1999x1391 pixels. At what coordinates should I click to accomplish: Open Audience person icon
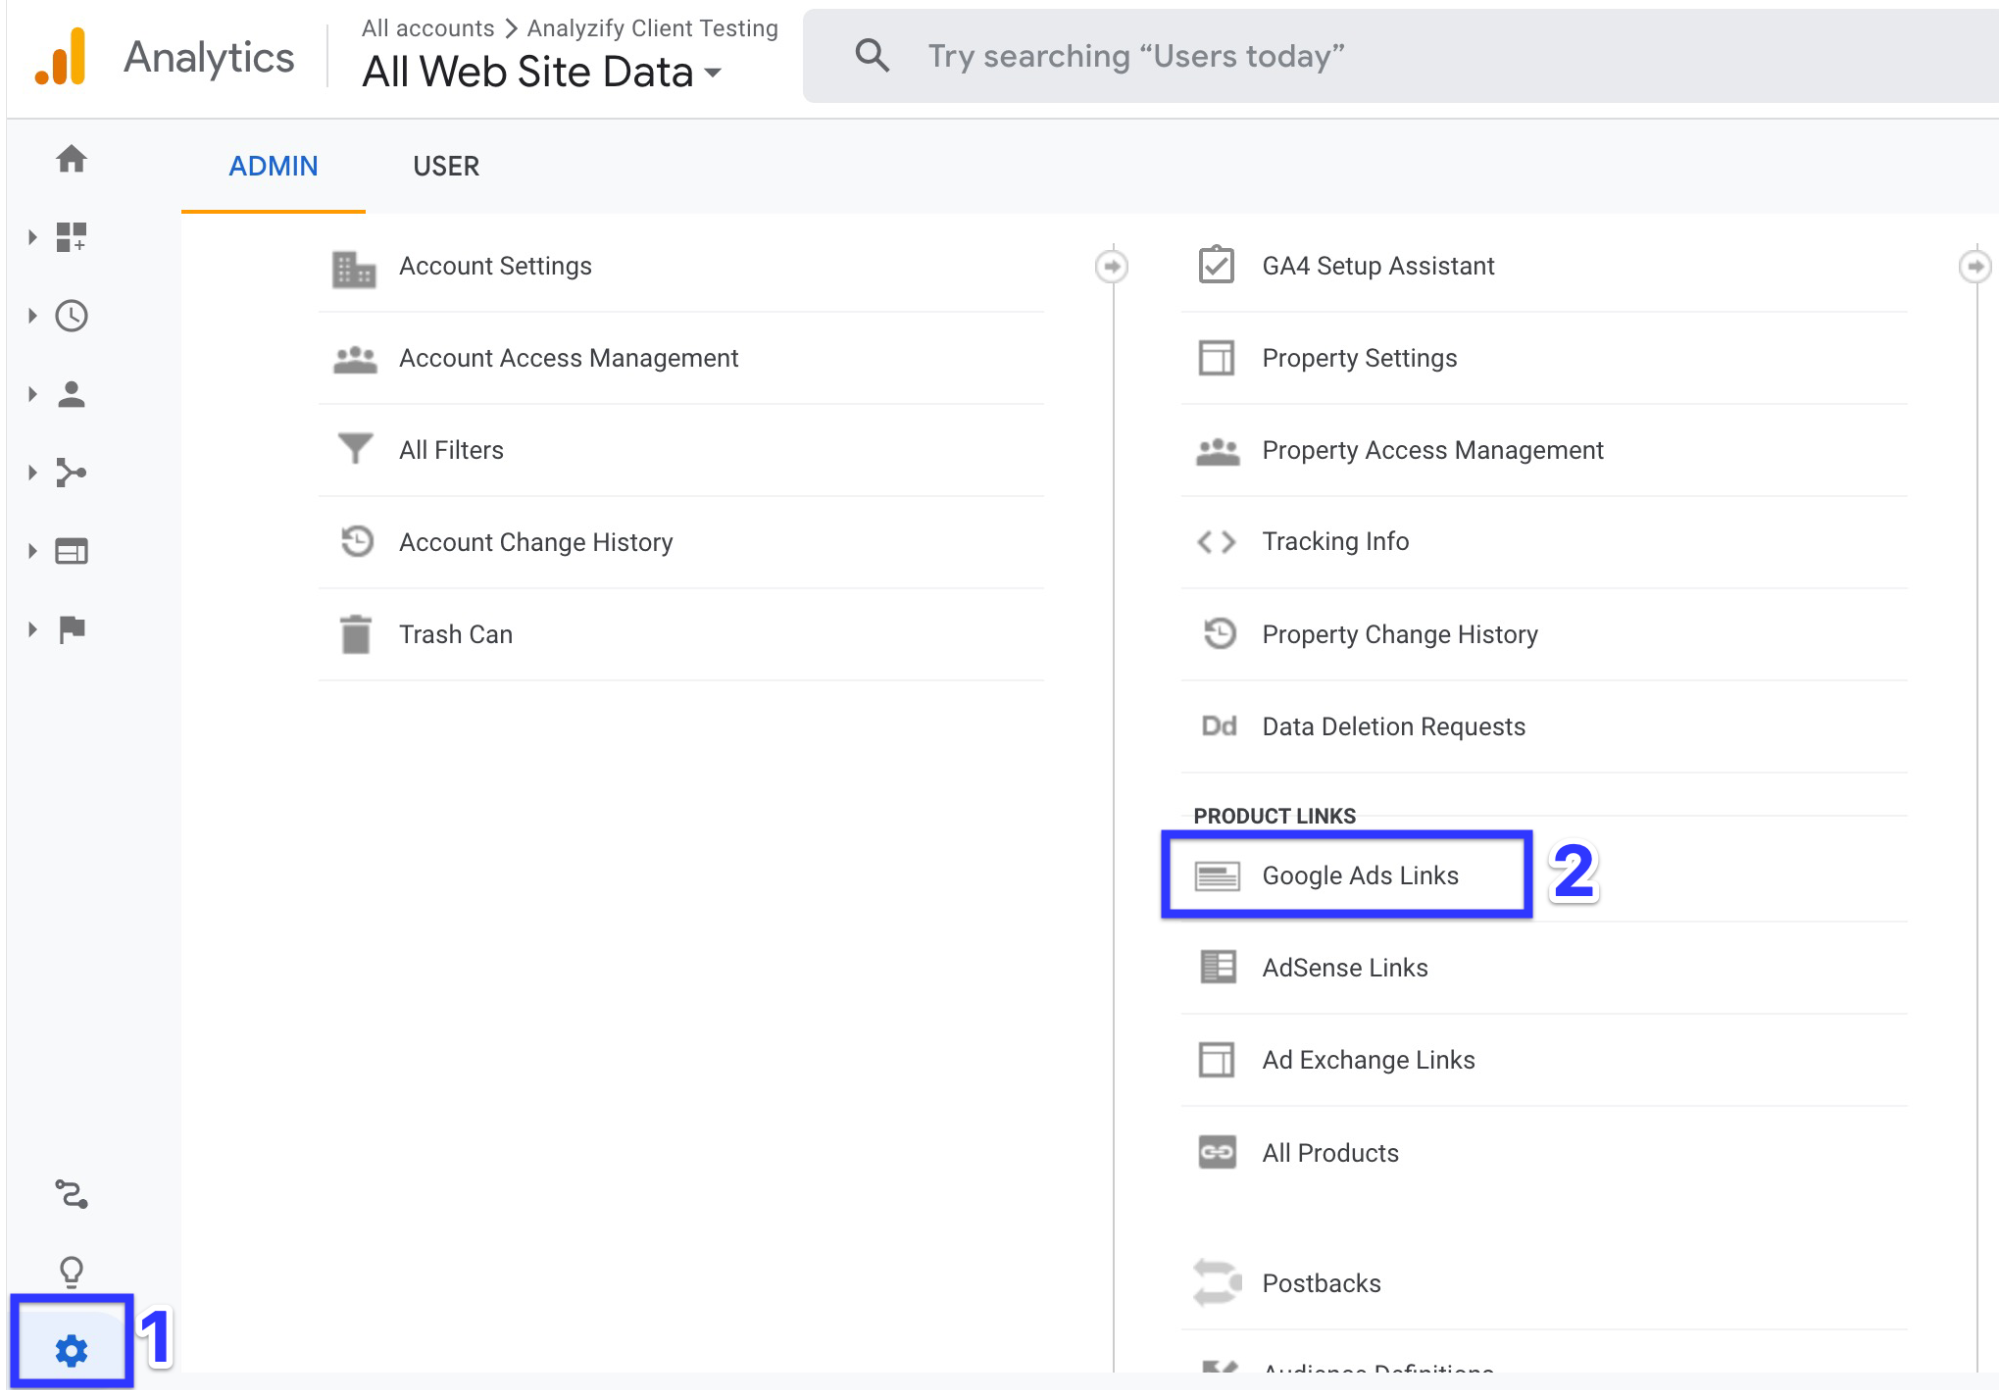(71, 394)
